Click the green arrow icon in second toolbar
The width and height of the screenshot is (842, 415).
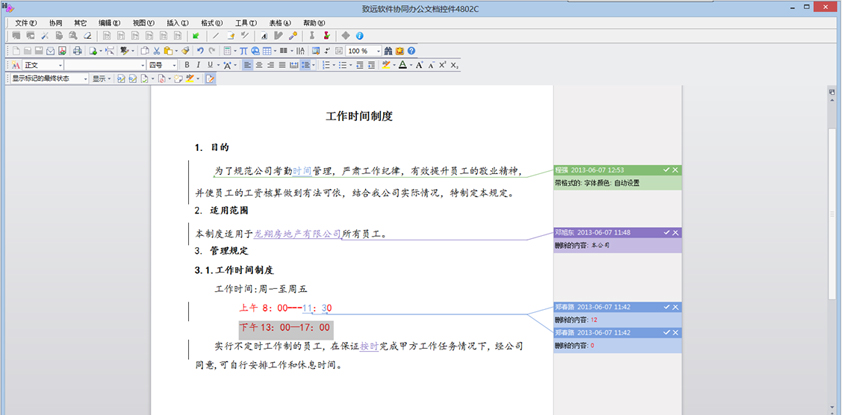click(x=196, y=35)
